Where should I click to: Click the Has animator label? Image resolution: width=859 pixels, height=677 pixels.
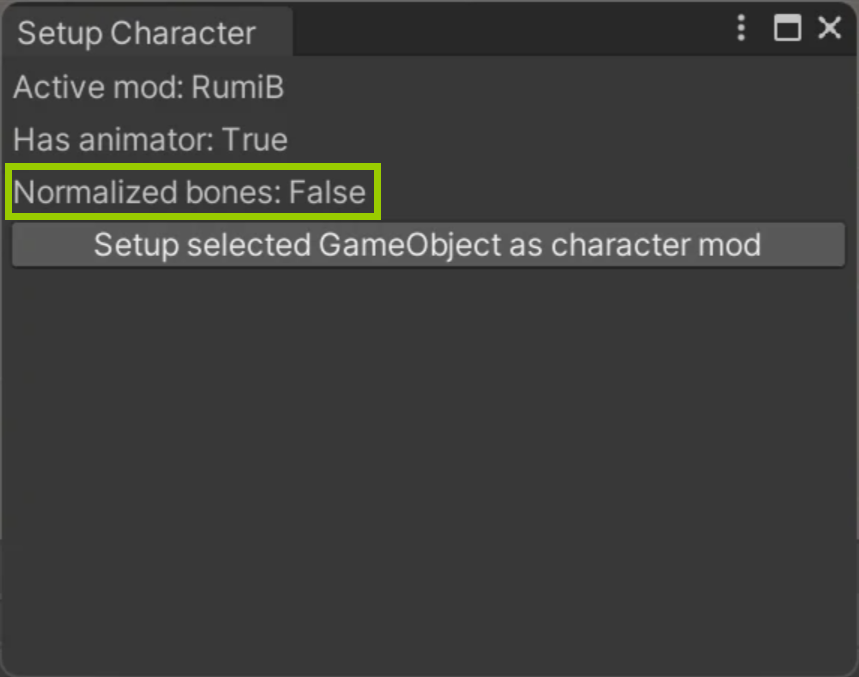pos(113,139)
